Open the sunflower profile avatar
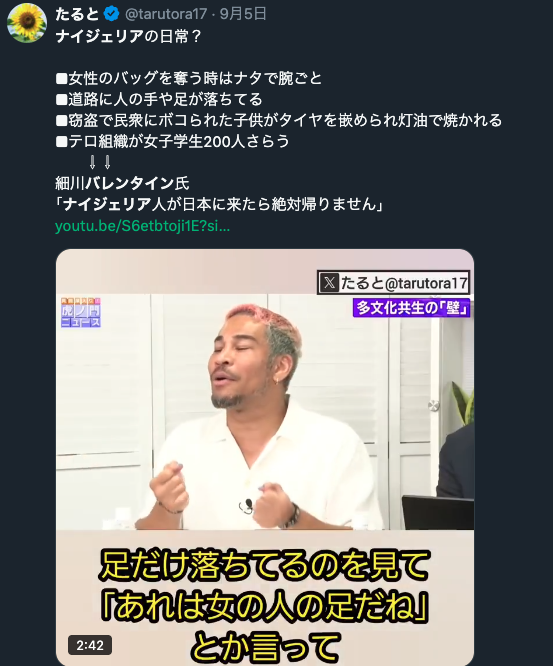The height and width of the screenshot is (666, 553). tap(26, 23)
